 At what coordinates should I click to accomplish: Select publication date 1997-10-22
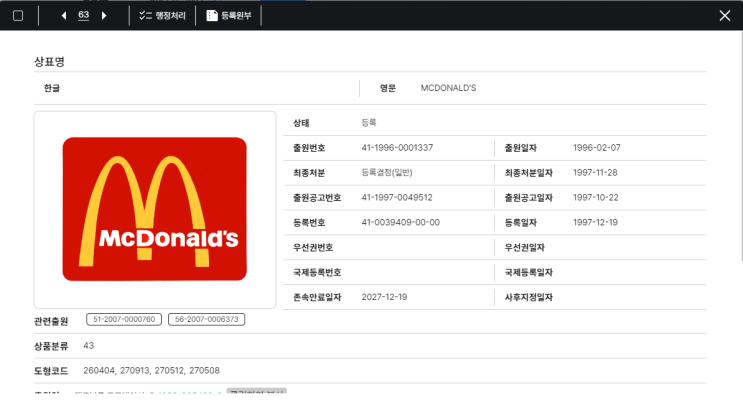(596, 198)
